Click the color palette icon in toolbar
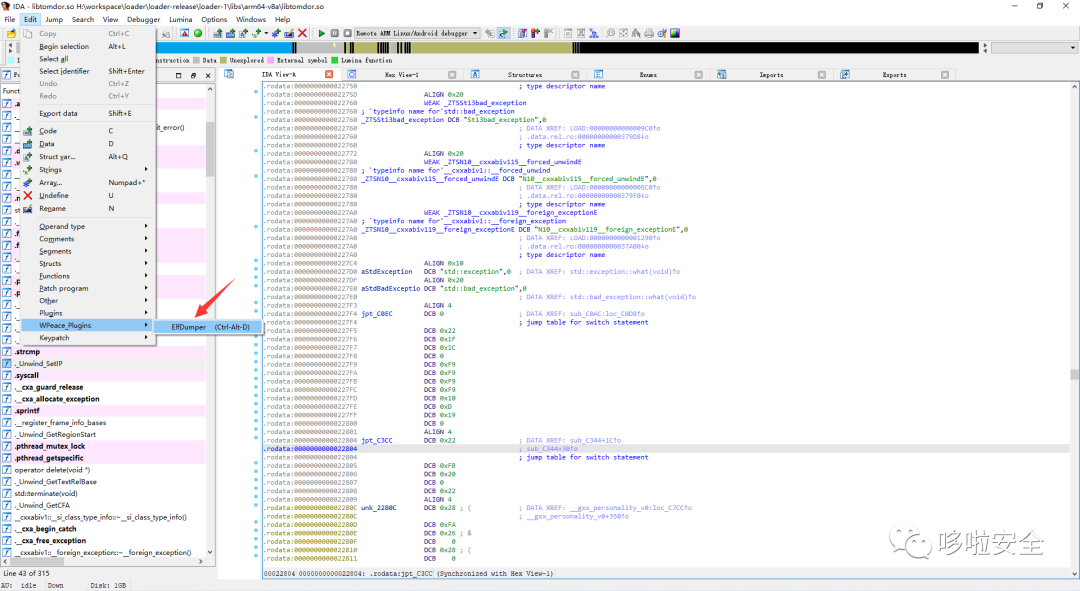 click(x=675, y=33)
